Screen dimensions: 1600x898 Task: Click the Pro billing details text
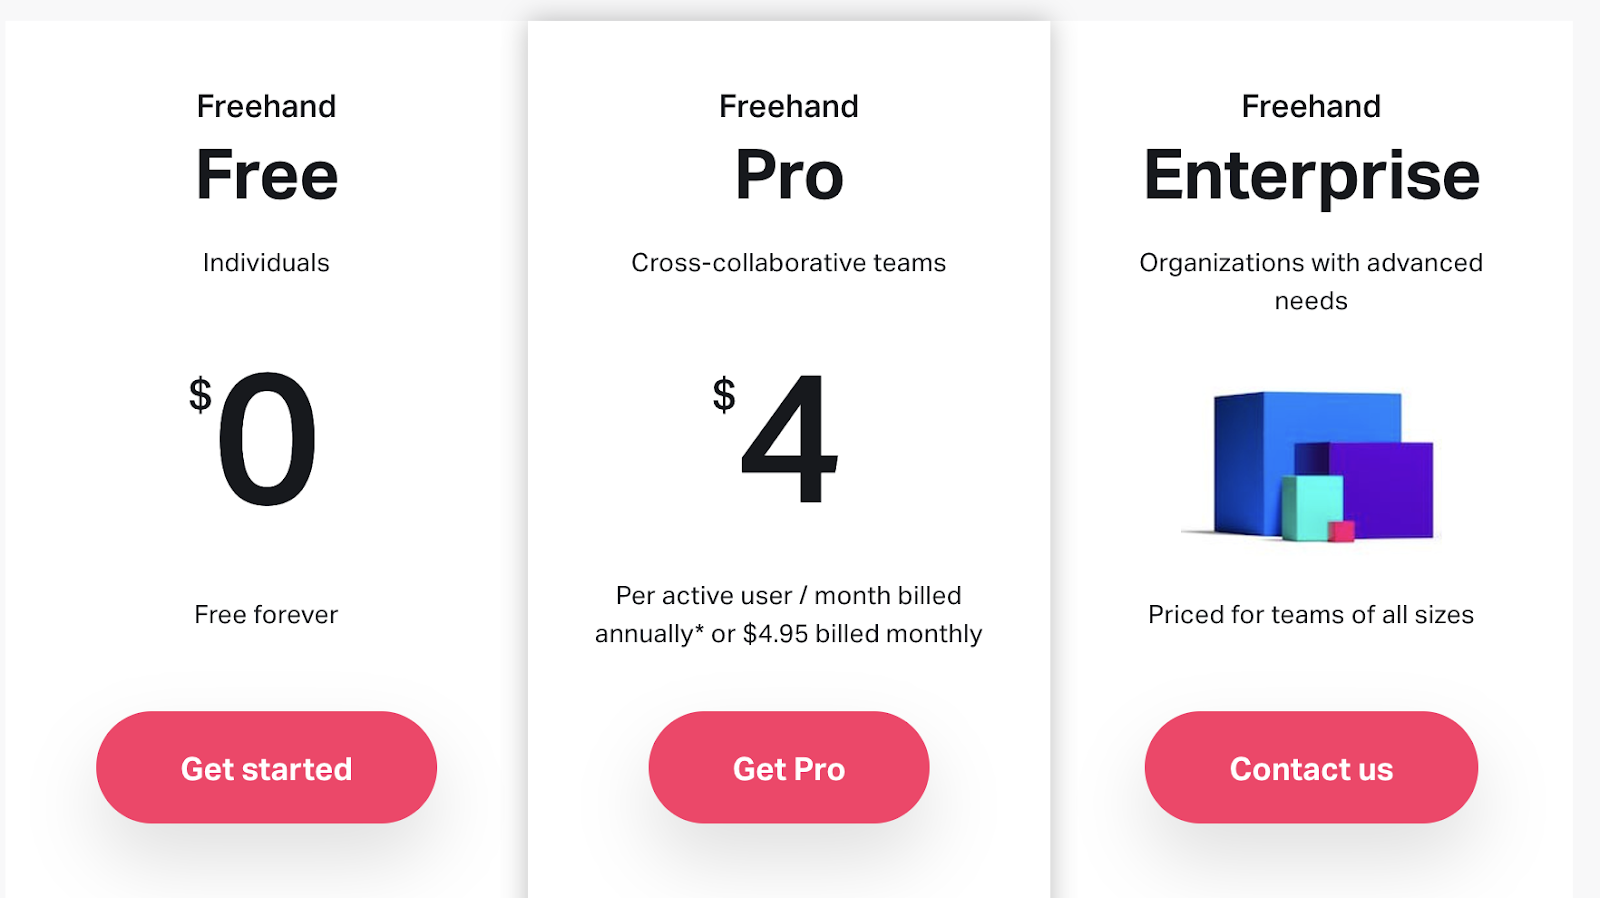788,614
